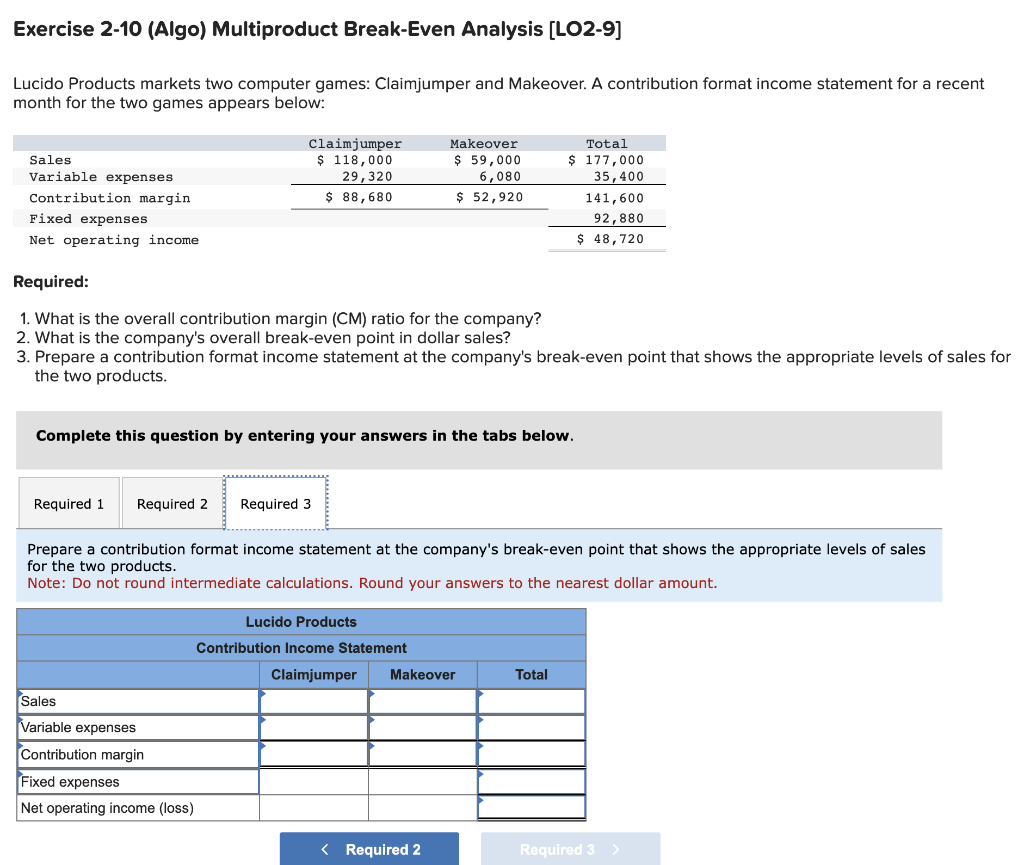The width and height of the screenshot is (1024, 865).
Task: Click the Fixed expenses Total cell
Action: pyautogui.click(x=531, y=781)
